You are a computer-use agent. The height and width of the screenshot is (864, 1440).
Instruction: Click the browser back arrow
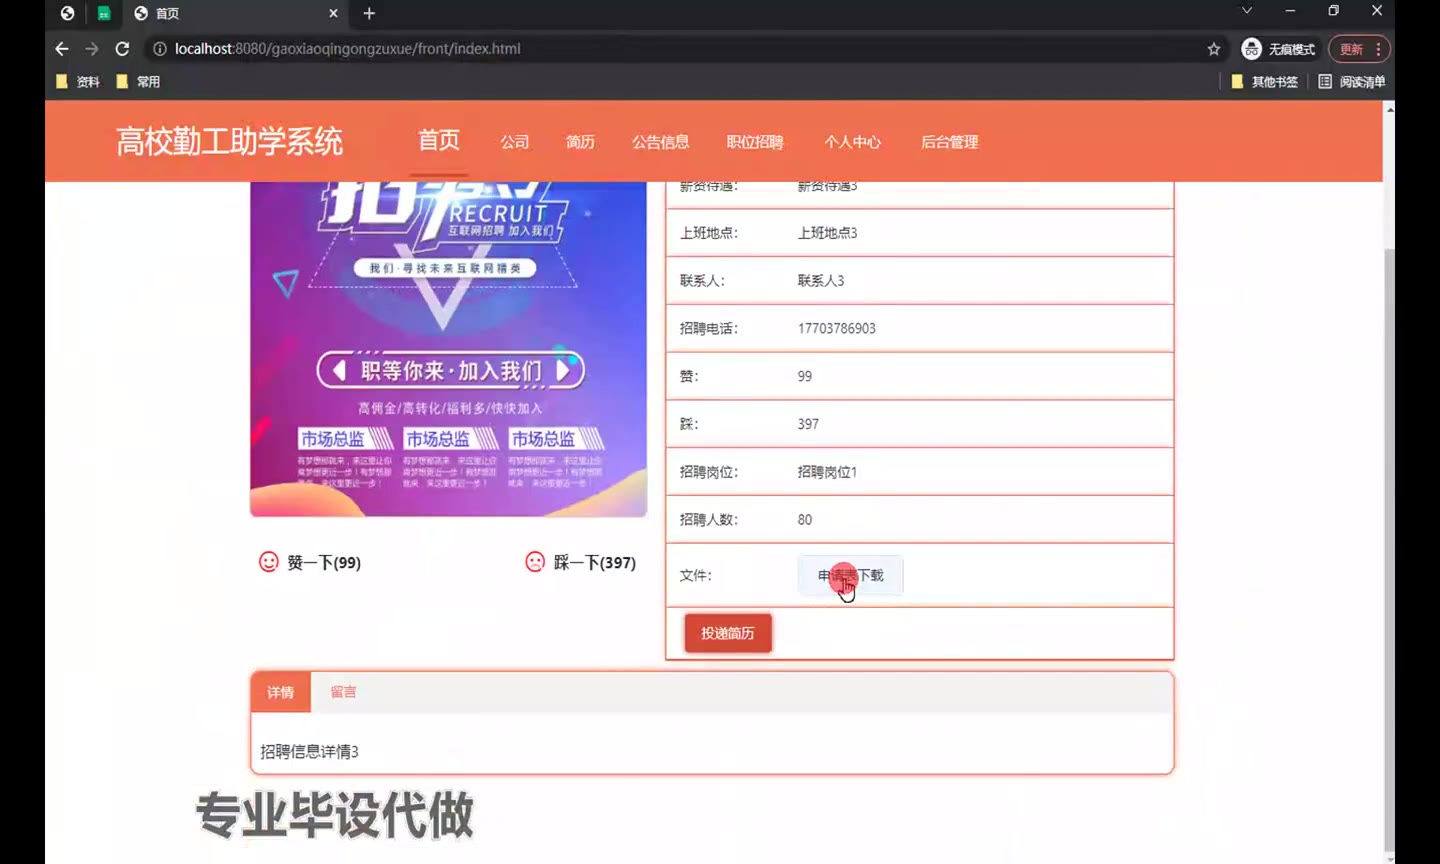62,49
